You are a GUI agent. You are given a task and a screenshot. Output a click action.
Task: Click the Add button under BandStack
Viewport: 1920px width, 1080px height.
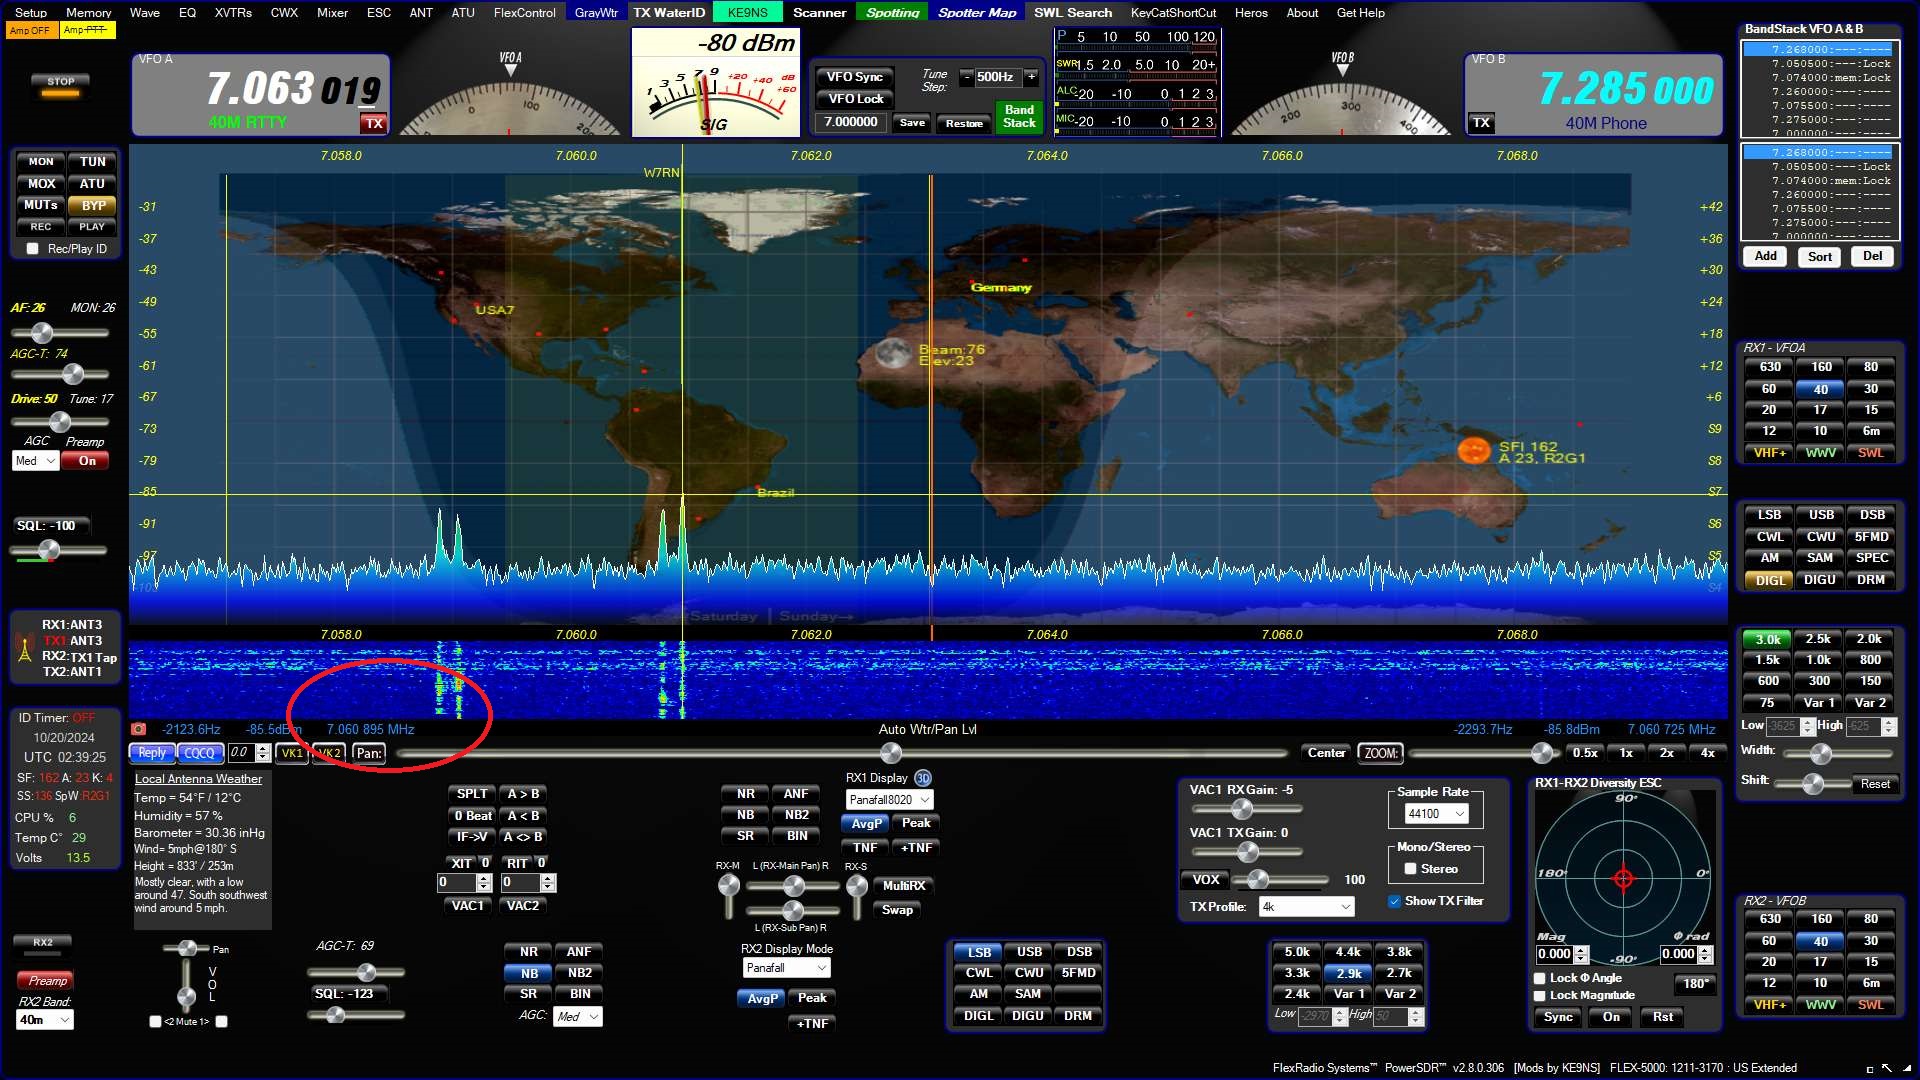1765,256
